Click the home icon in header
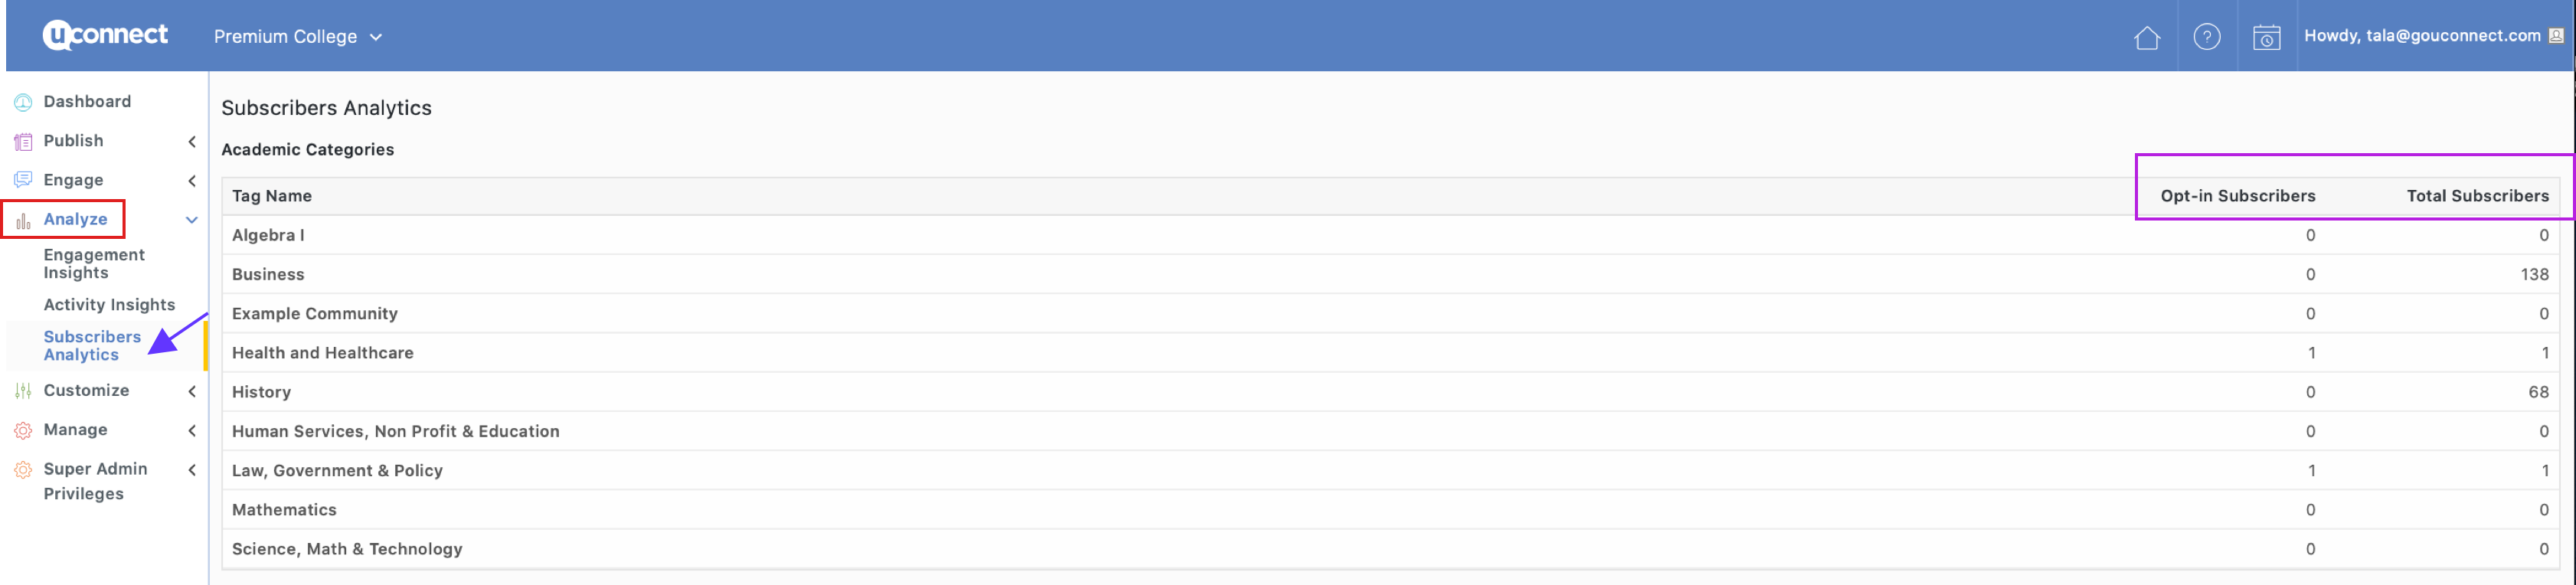This screenshot has width=2576, height=585. 2146,38
